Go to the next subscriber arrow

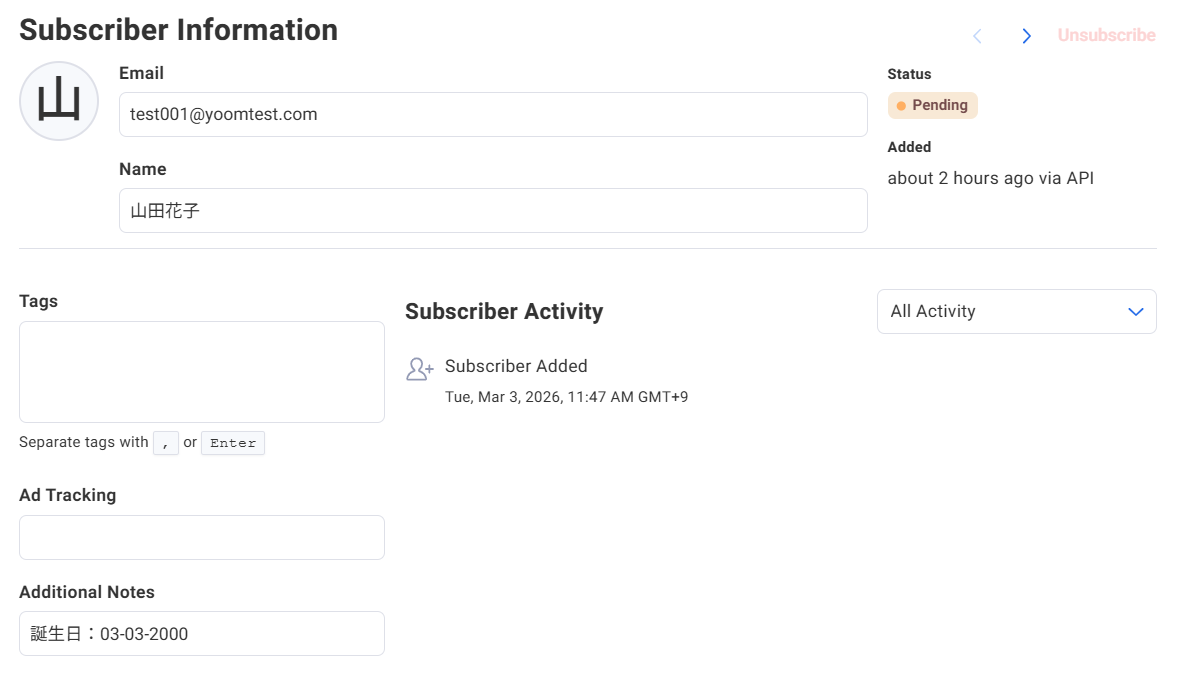tap(1026, 36)
